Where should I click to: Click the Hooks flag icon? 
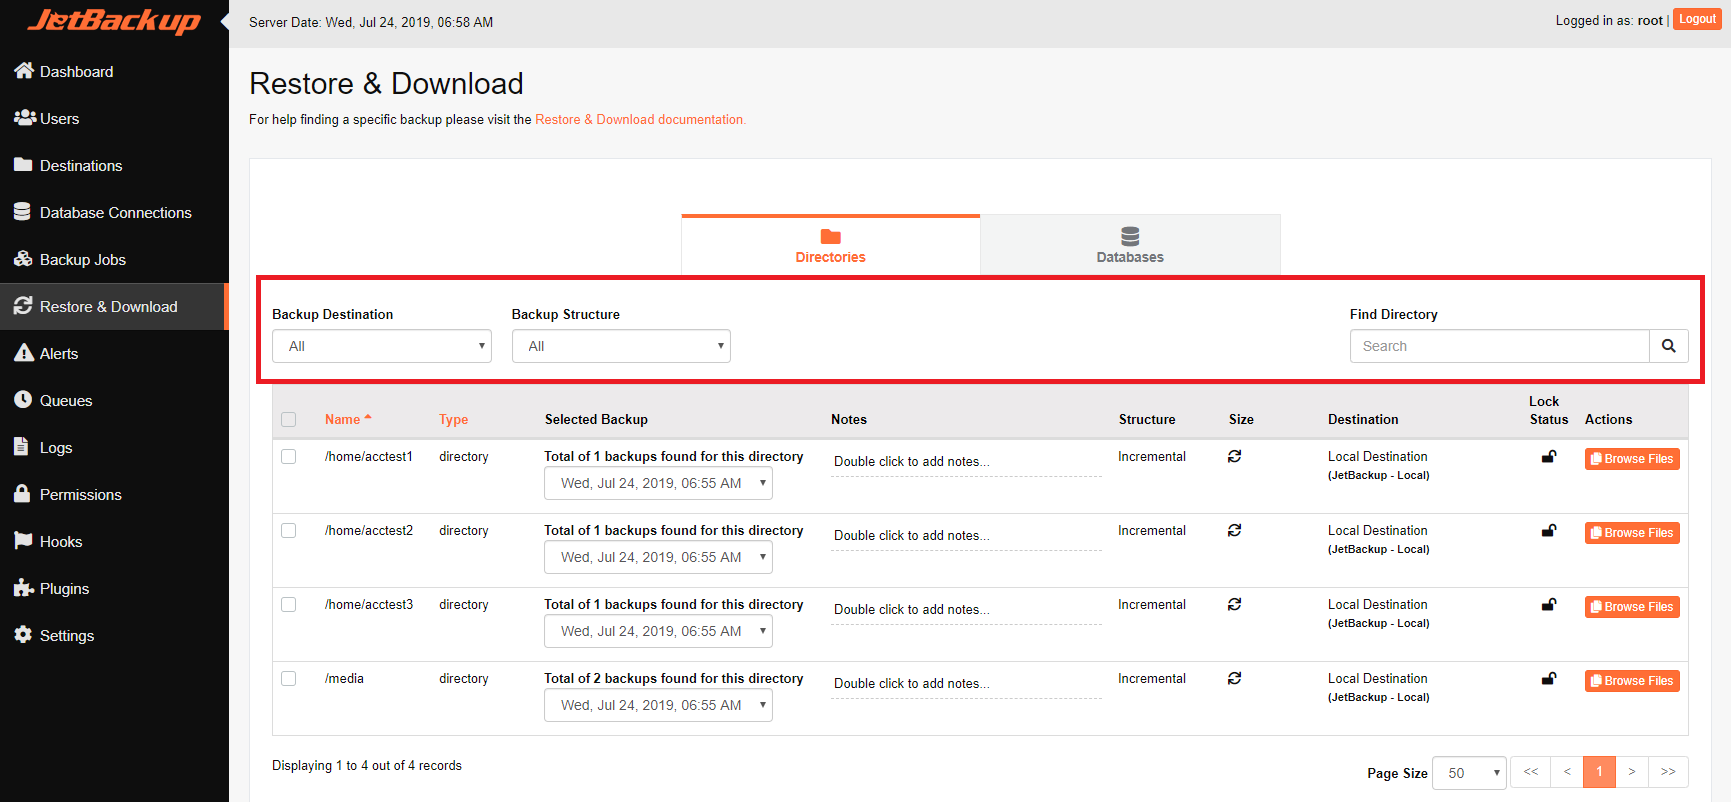pos(23,540)
